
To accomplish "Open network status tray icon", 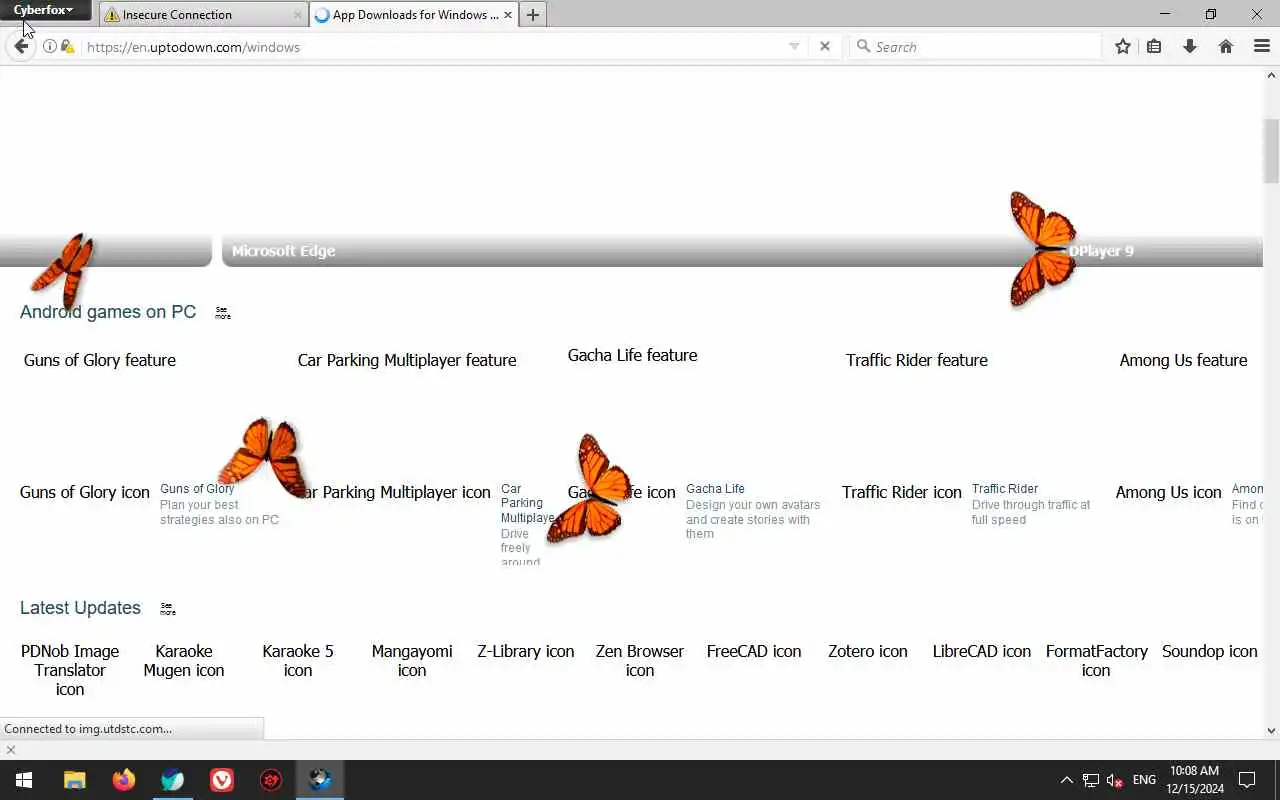I will click(1091, 780).
